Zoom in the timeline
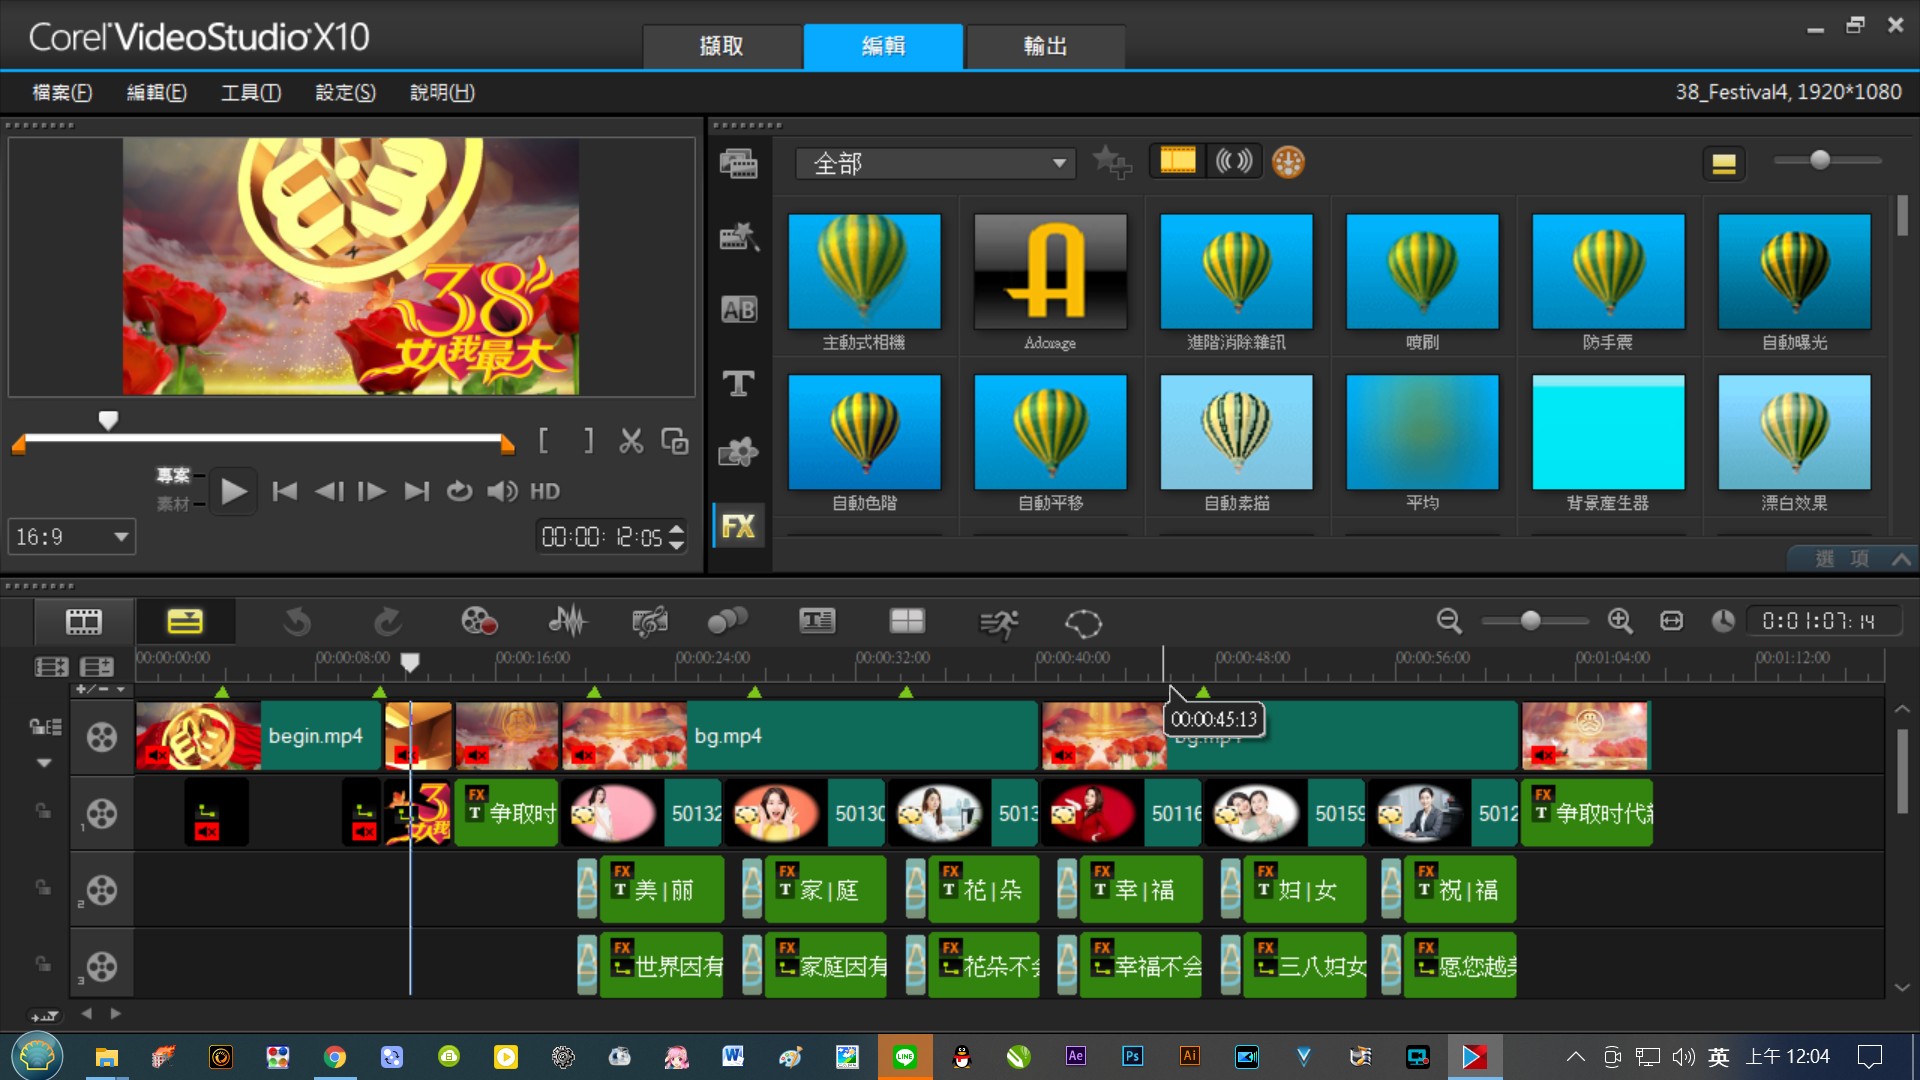Image resolution: width=1920 pixels, height=1080 pixels. click(x=1620, y=621)
